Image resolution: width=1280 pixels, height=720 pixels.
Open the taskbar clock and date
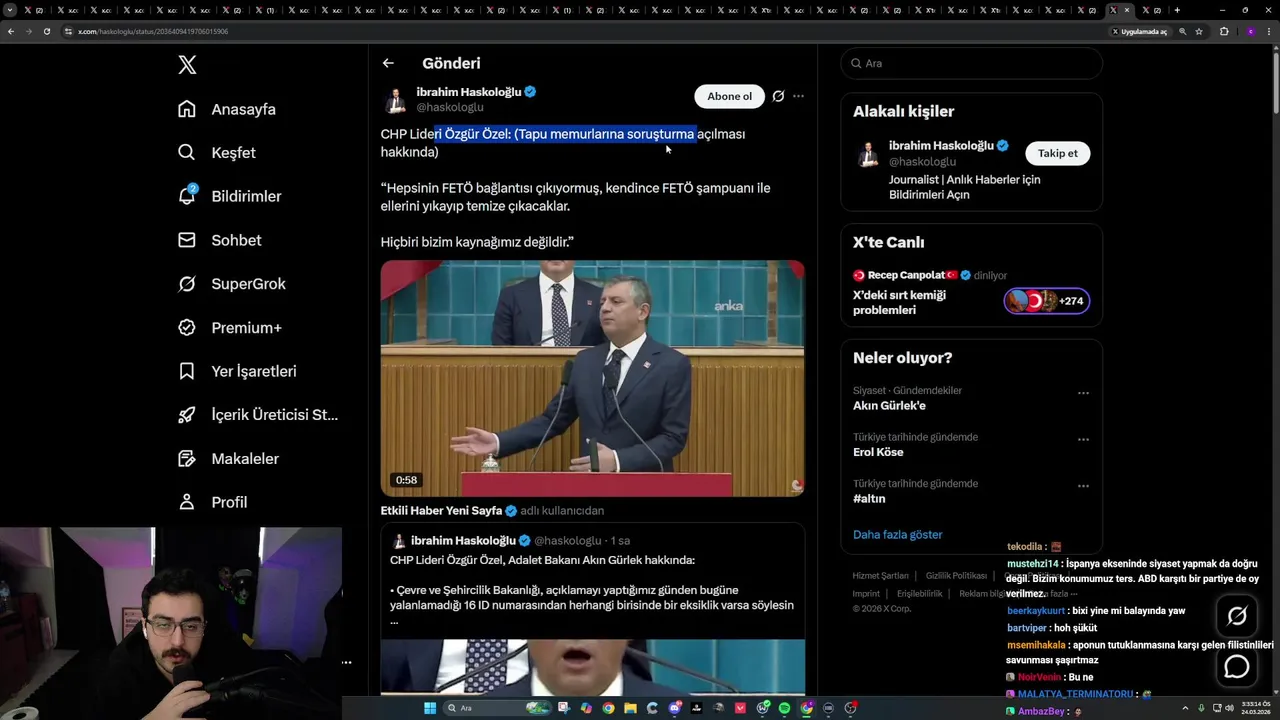tap(1254, 708)
